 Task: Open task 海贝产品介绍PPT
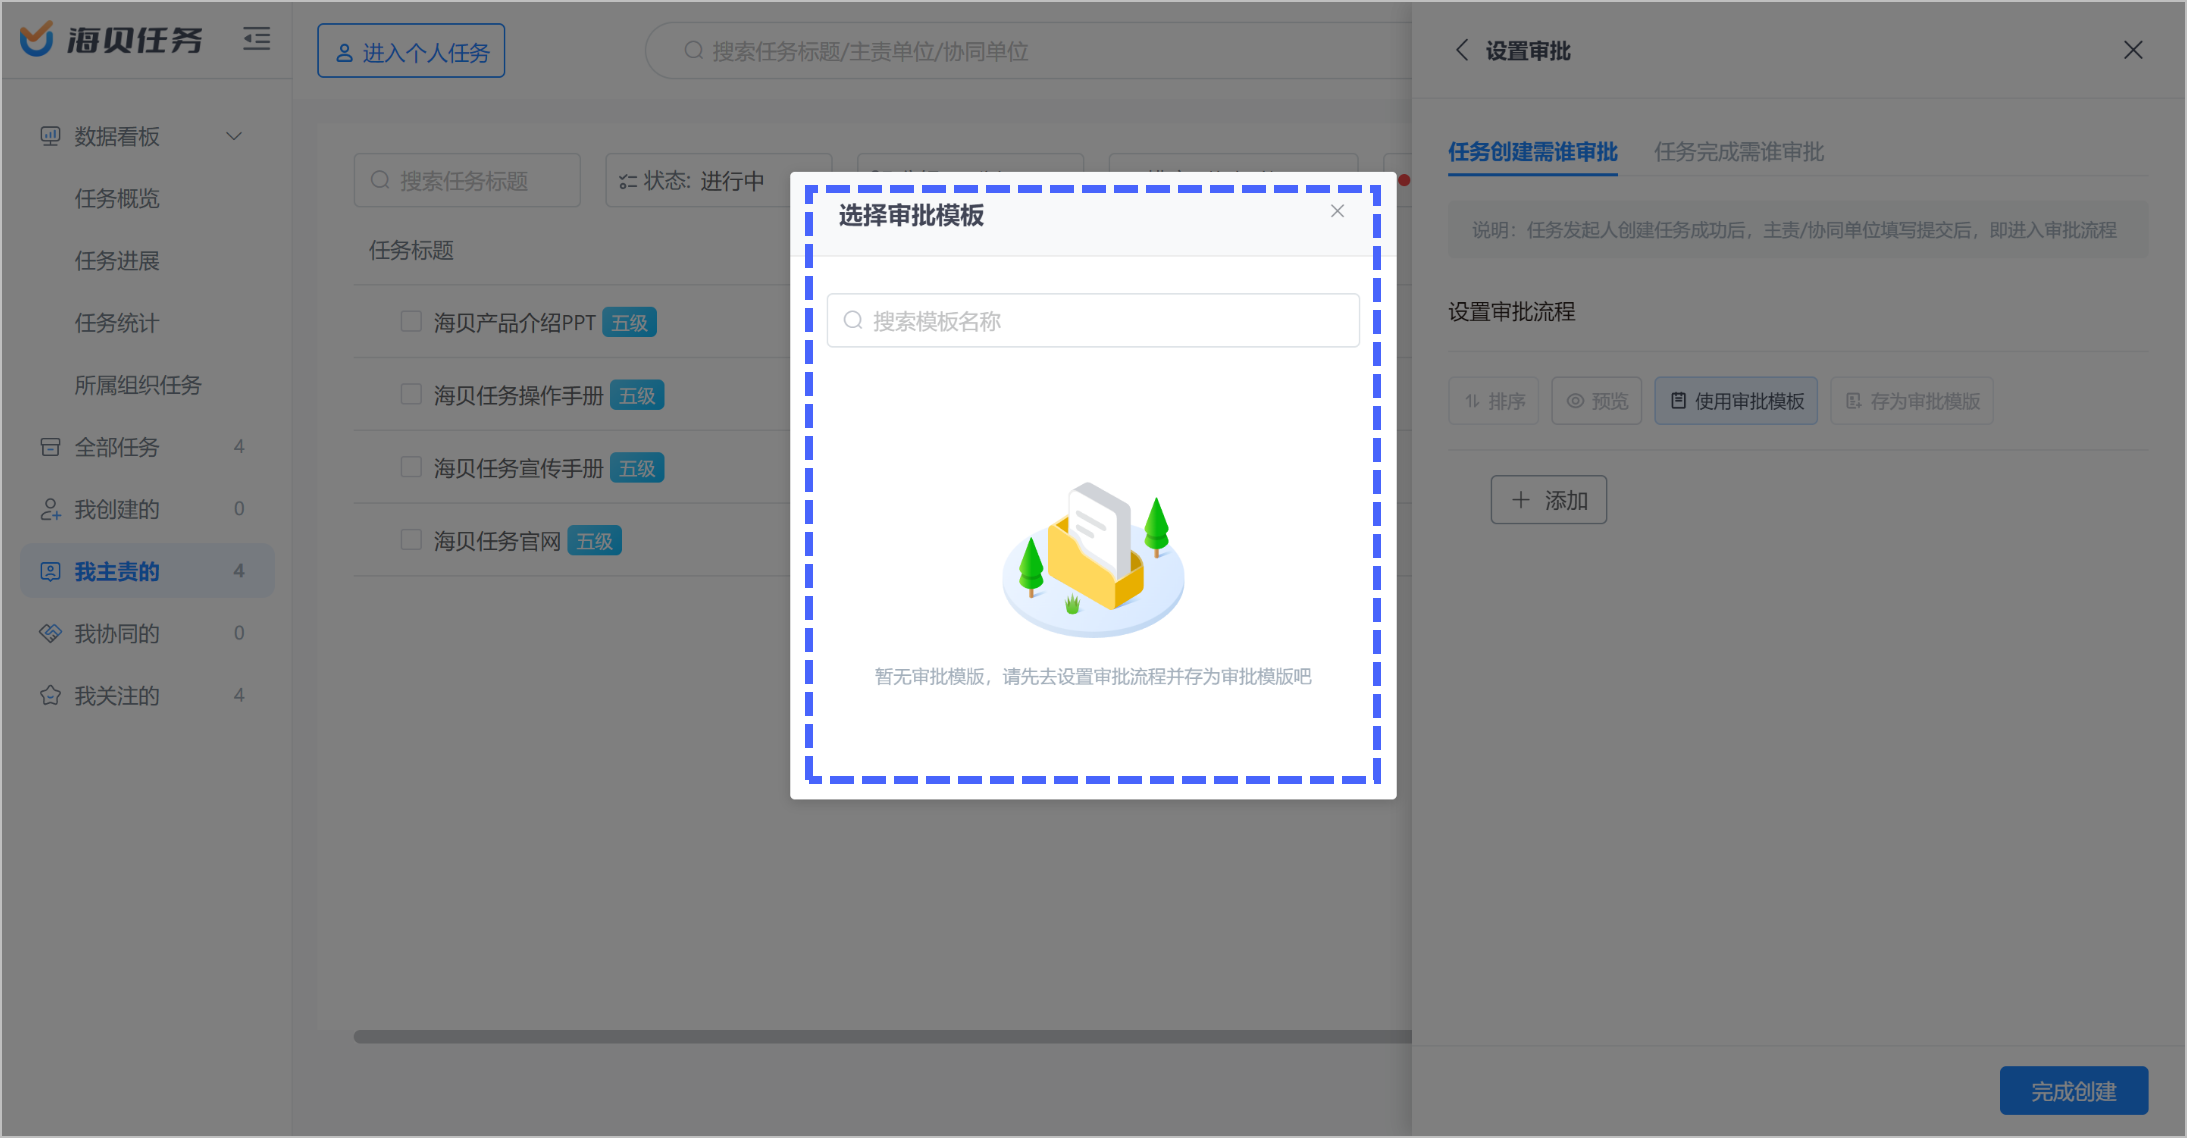pos(514,323)
